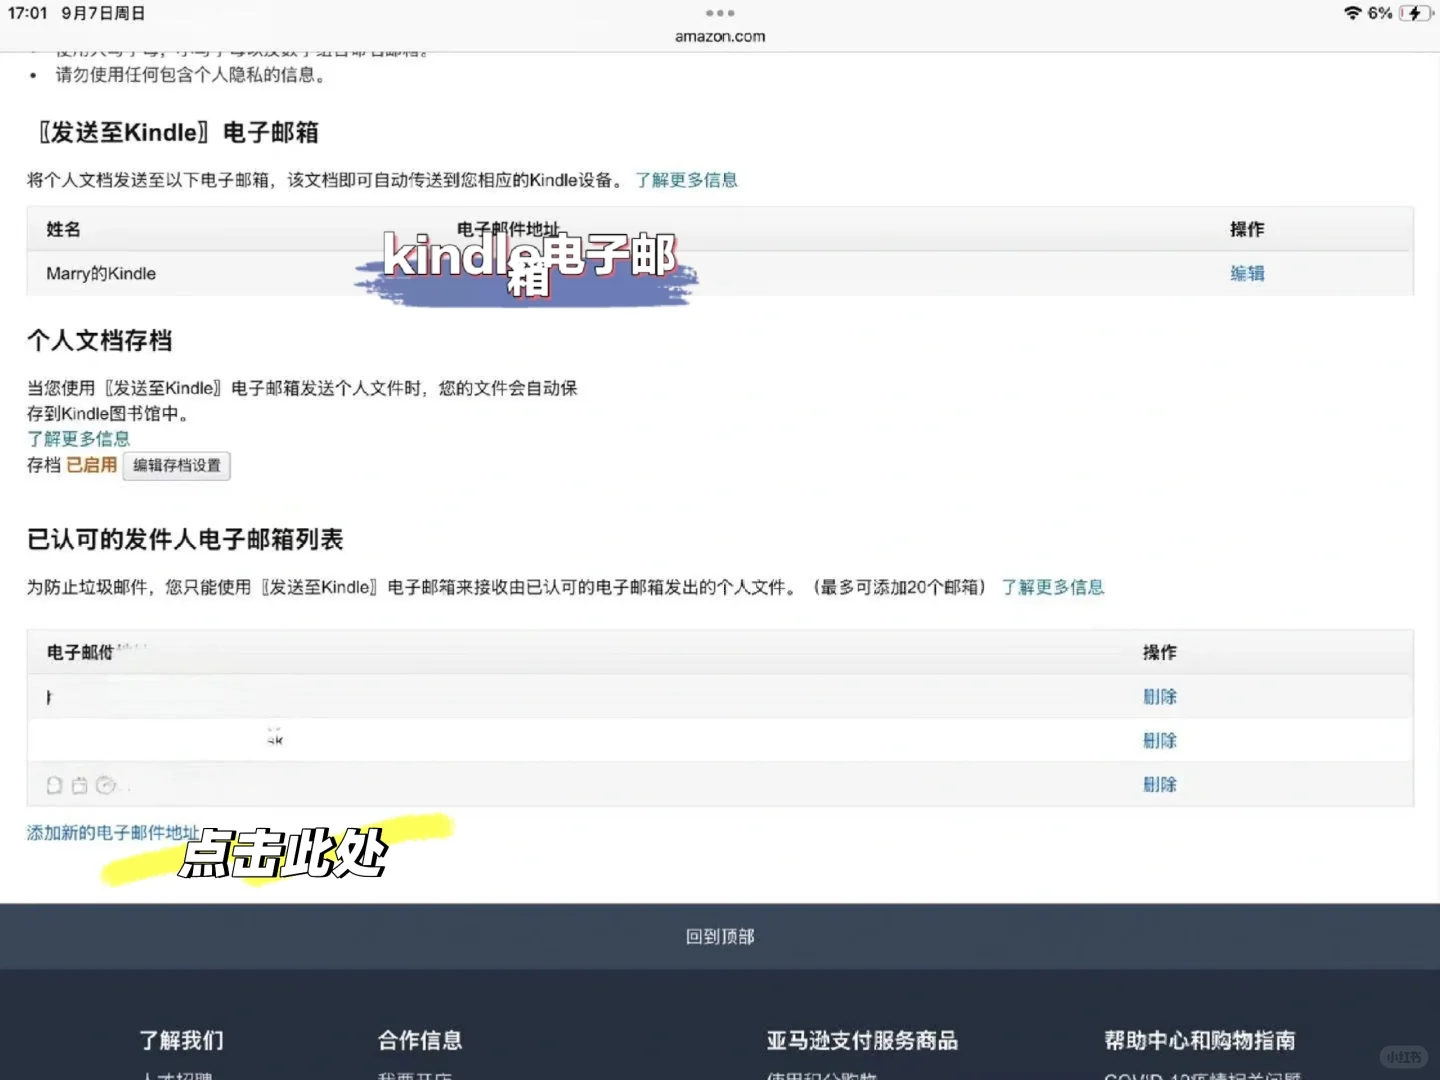Click the 已认可的发件人电子邮箱列表 heading

point(185,540)
